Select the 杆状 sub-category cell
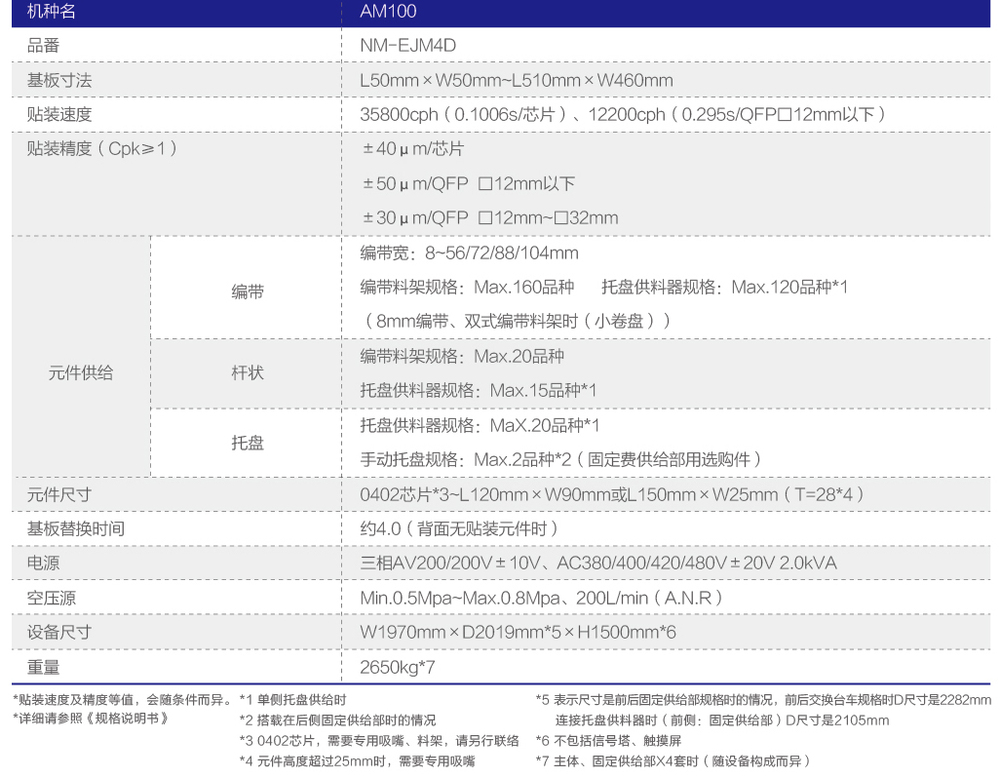 click(x=248, y=373)
